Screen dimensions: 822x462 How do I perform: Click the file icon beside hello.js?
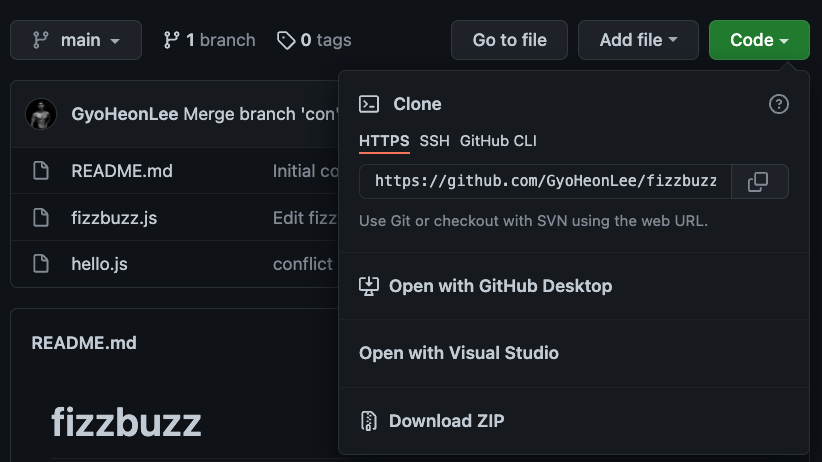coord(41,264)
